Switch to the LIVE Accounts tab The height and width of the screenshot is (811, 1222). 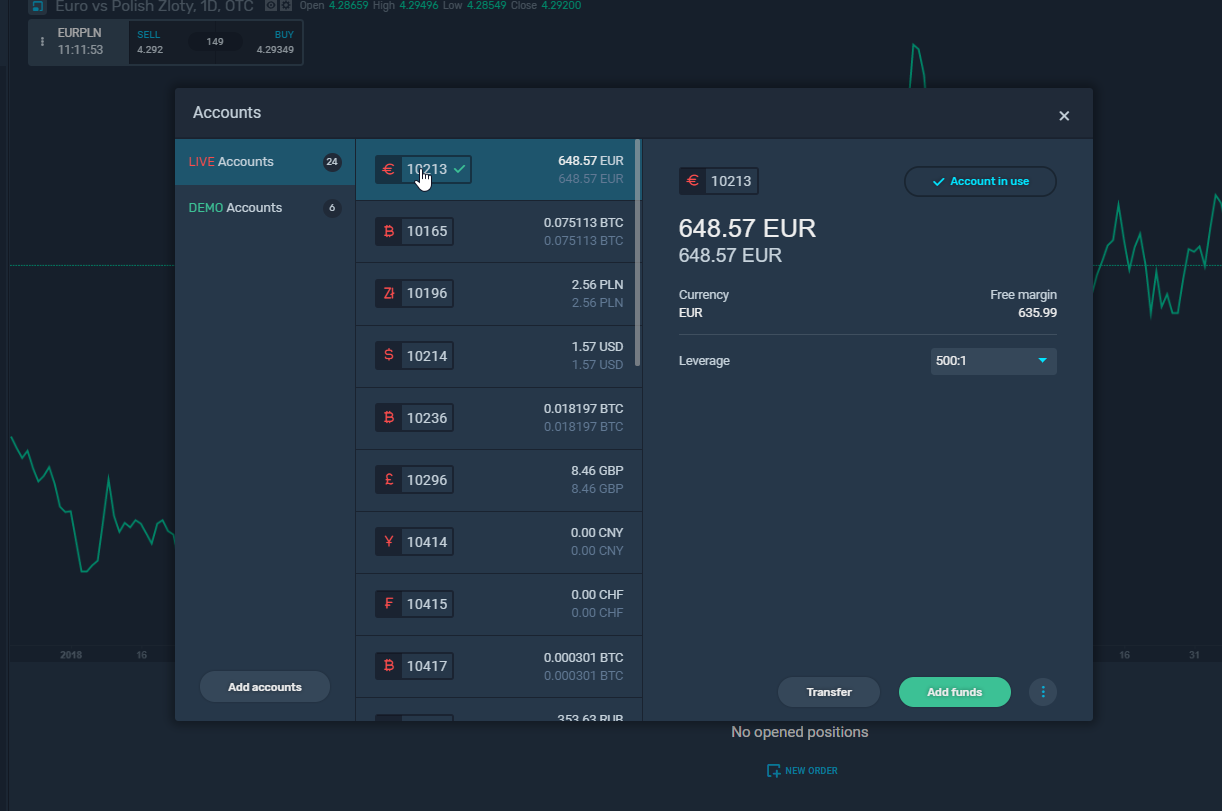(264, 162)
